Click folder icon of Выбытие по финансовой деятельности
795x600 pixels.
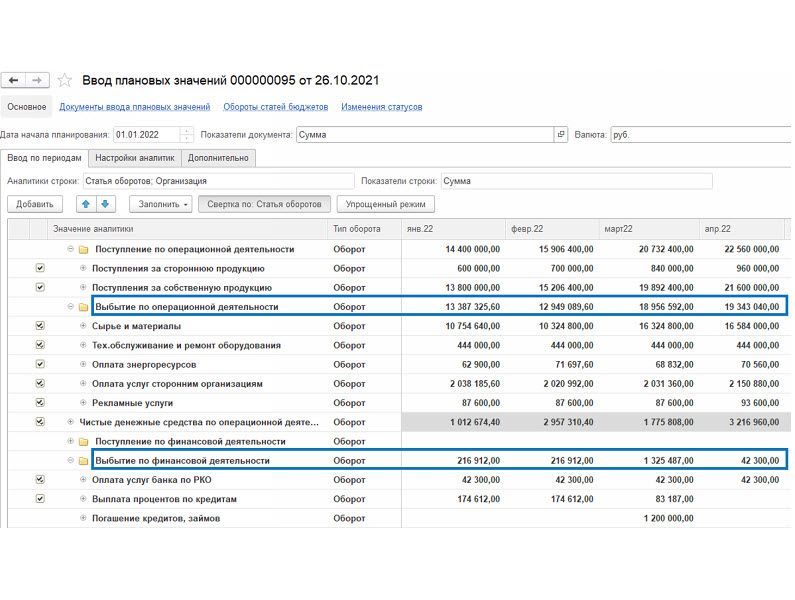coord(84,461)
